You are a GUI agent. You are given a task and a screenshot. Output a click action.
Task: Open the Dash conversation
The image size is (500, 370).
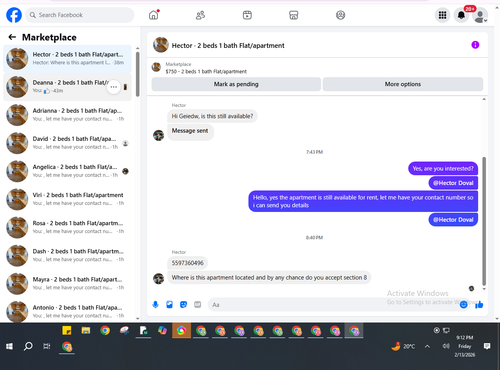(67, 255)
